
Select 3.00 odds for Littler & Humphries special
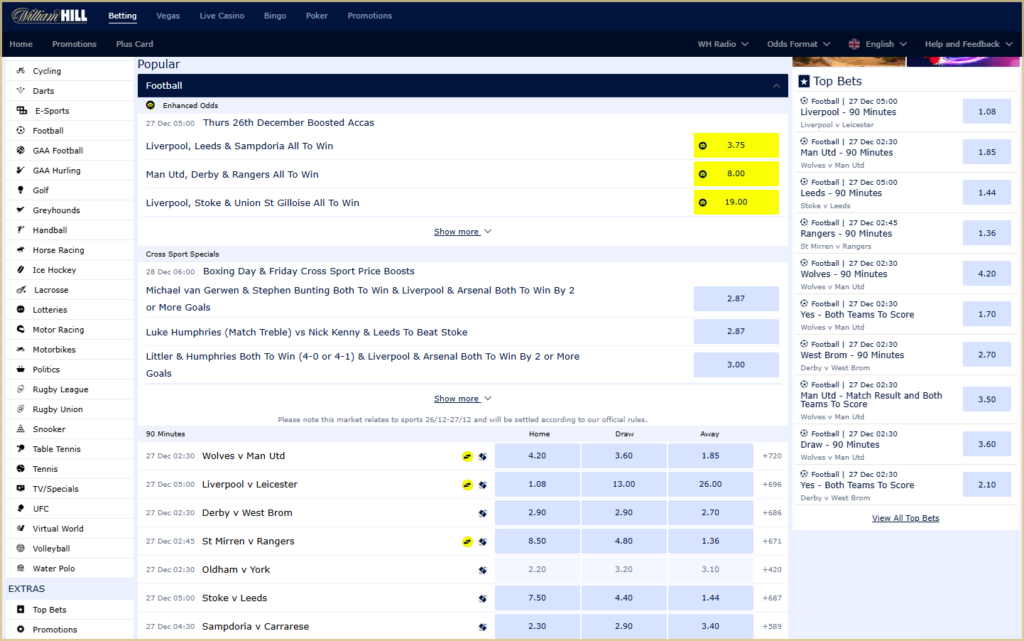tap(736, 365)
